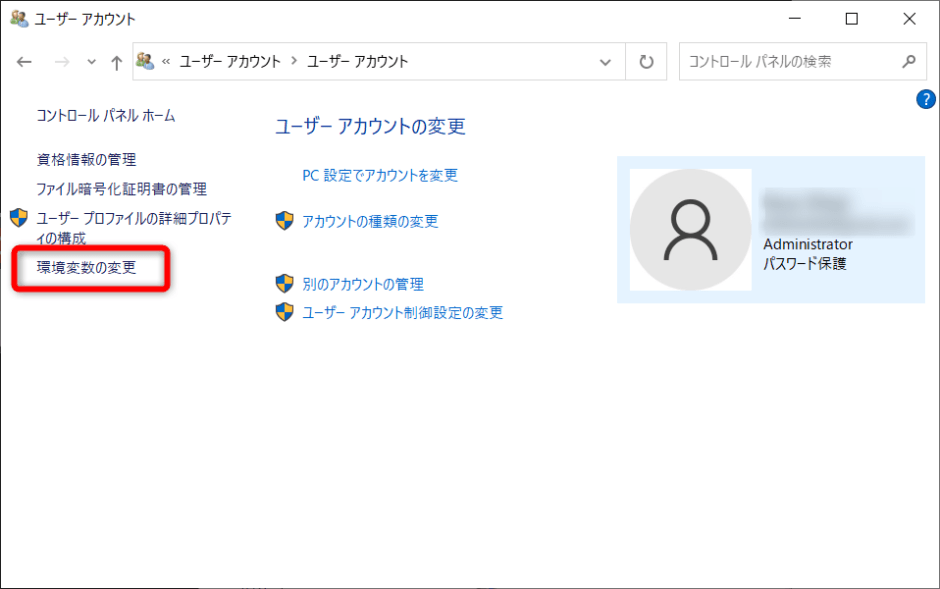The height and width of the screenshot is (589, 940).
Task: Click the user account profile picture
Action: coord(691,230)
